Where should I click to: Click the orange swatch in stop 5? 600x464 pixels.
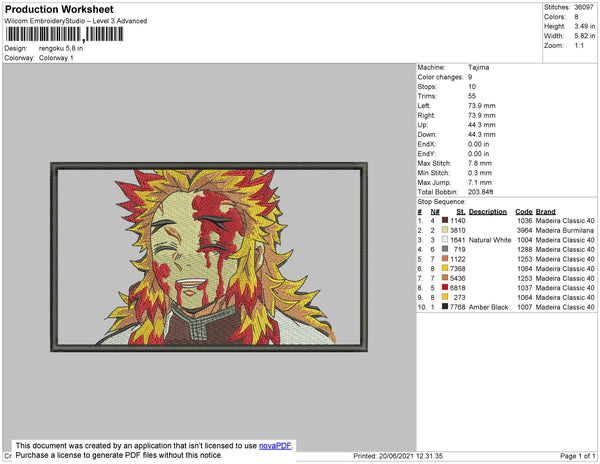tap(445, 259)
